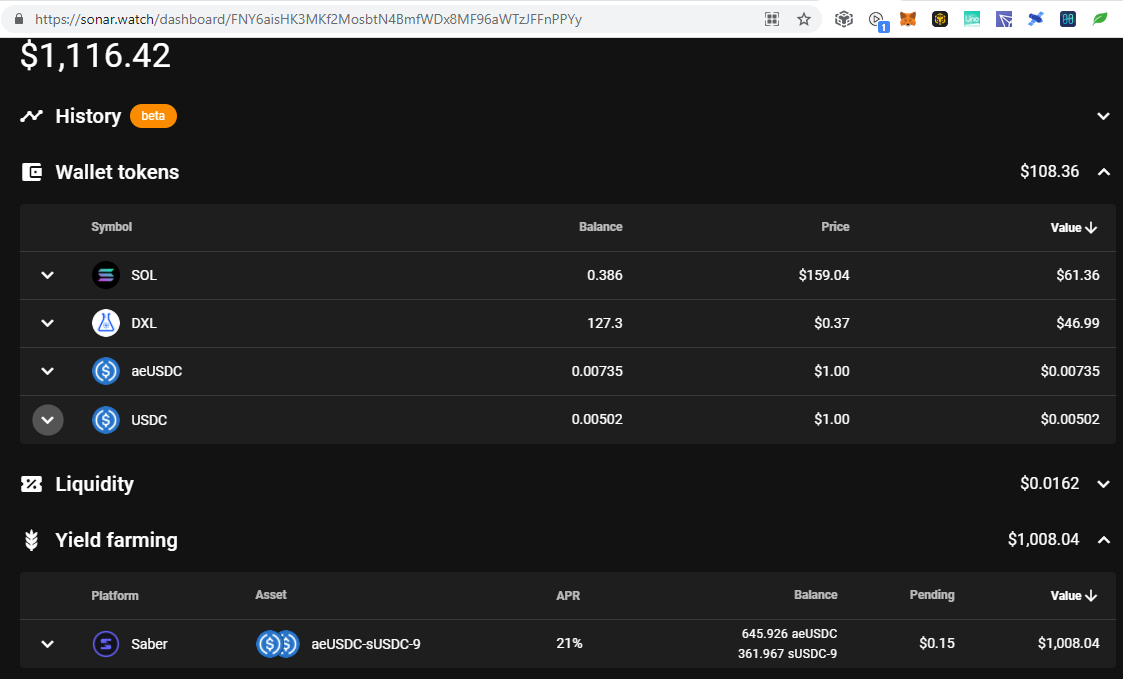1123x679 pixels.
Task: Open the green leaf extension icon
Action: [1099, 19]
